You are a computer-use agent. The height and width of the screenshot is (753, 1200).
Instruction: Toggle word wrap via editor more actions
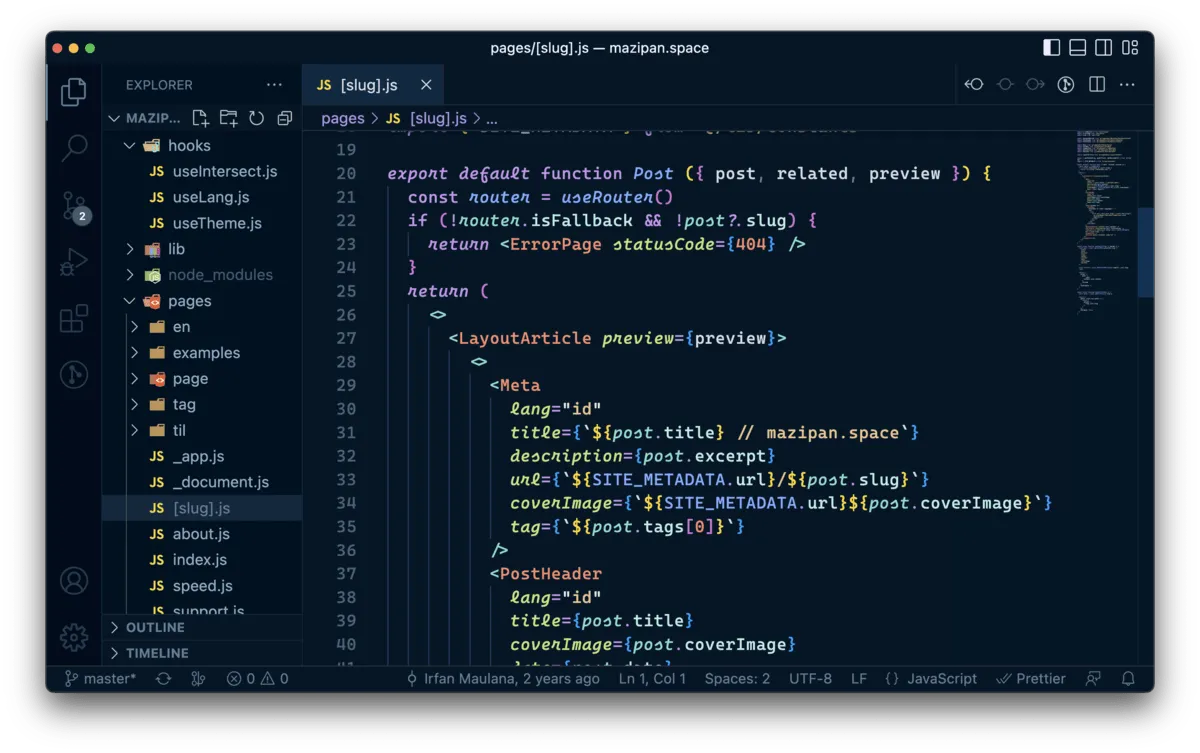[x=1127, y=84]
